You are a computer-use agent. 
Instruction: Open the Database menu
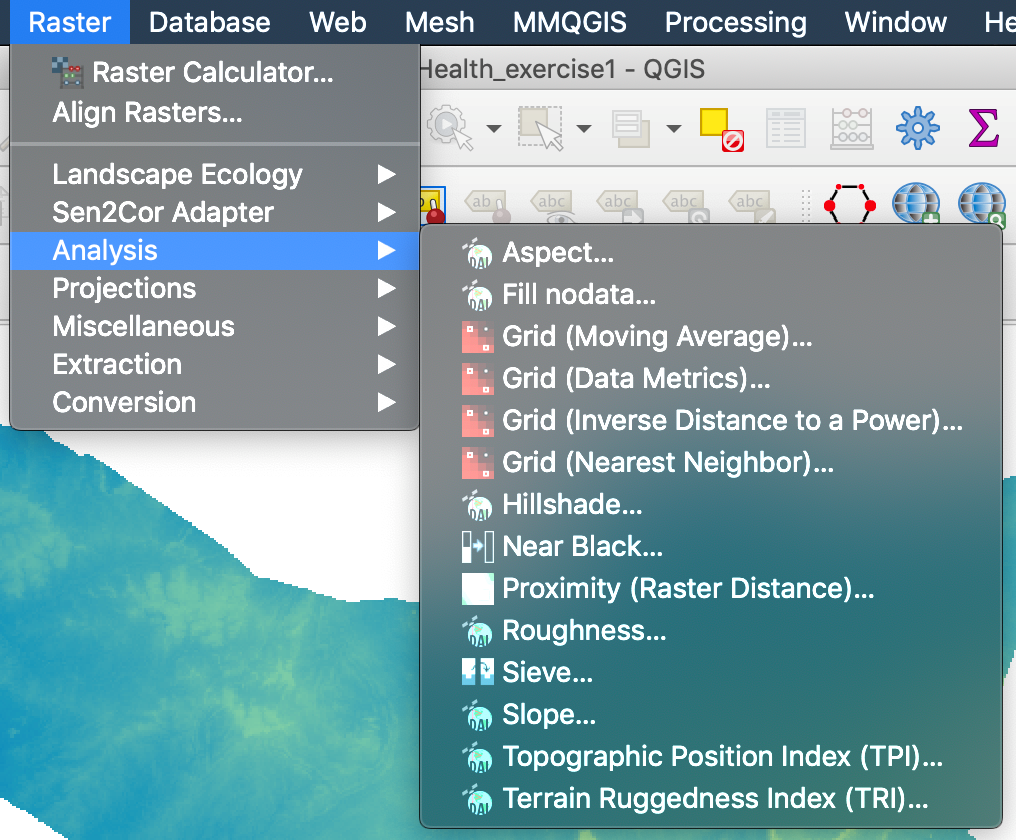pos(209,22)
